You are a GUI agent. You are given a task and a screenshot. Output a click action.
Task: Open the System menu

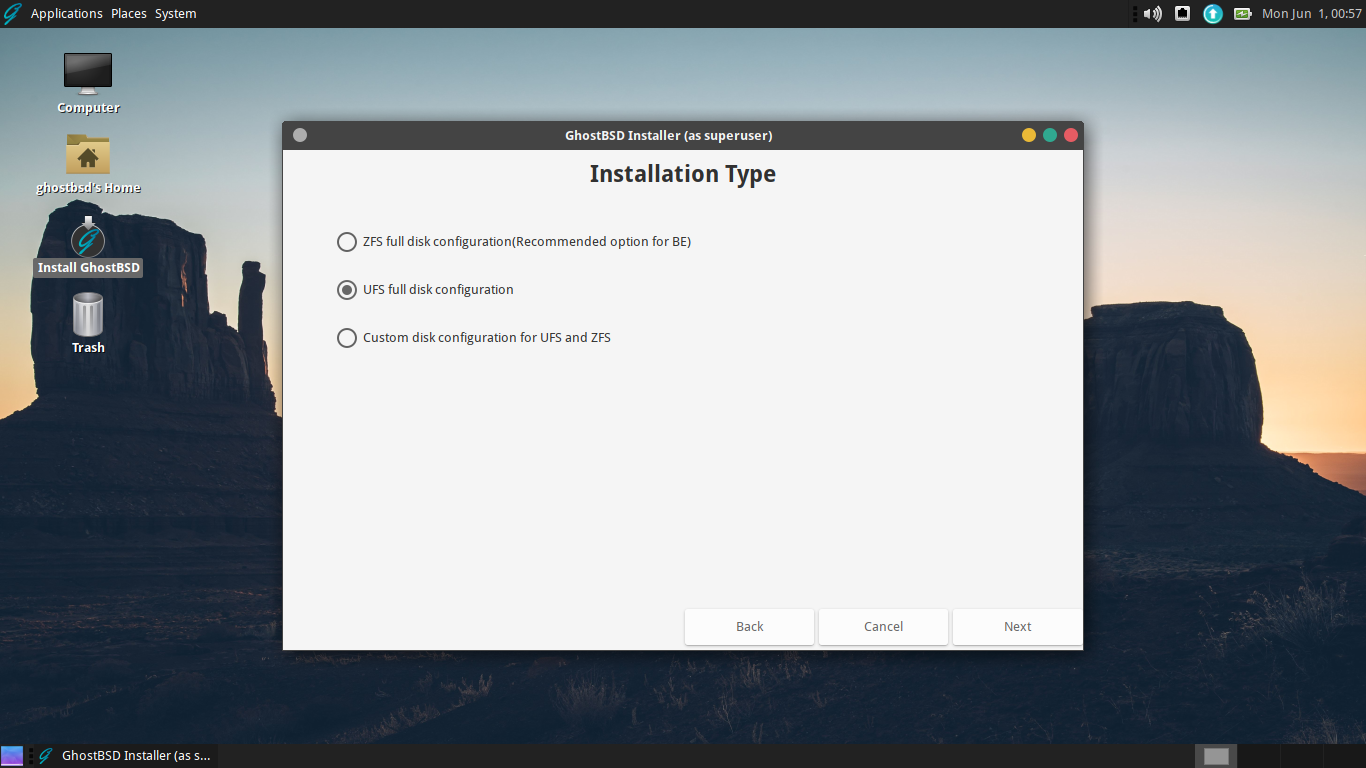(x=175, y=14)
